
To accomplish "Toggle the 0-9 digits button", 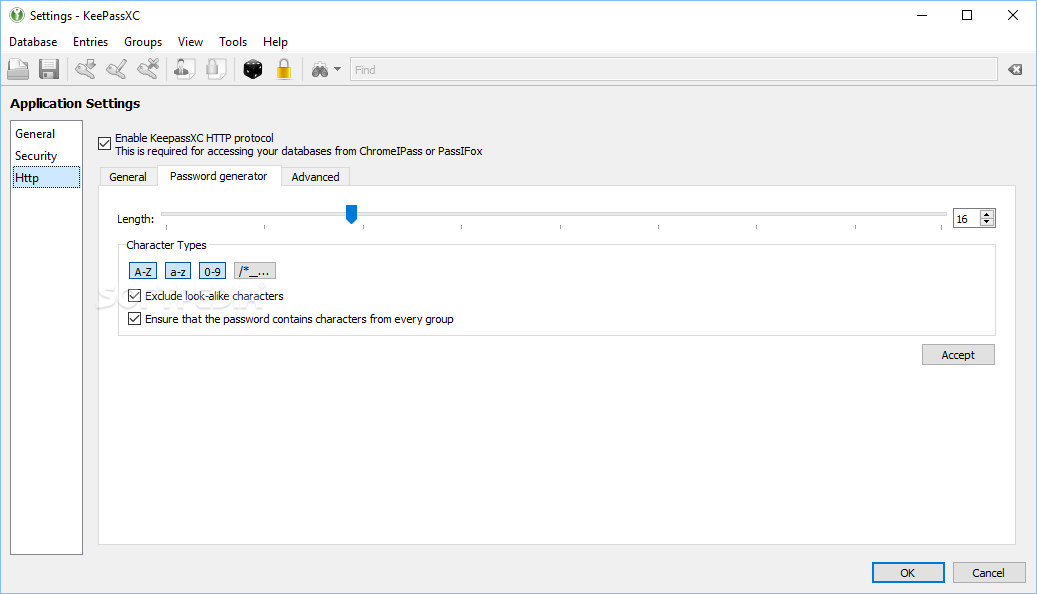I will click(212, 271).
